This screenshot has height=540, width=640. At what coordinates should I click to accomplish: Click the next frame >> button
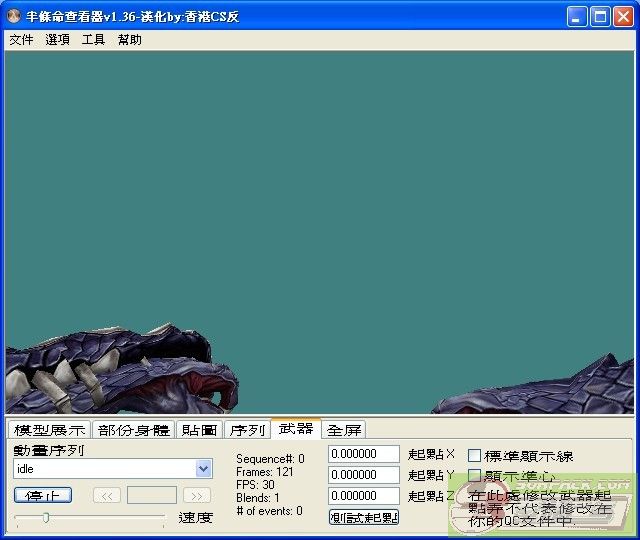click(197, 495)
